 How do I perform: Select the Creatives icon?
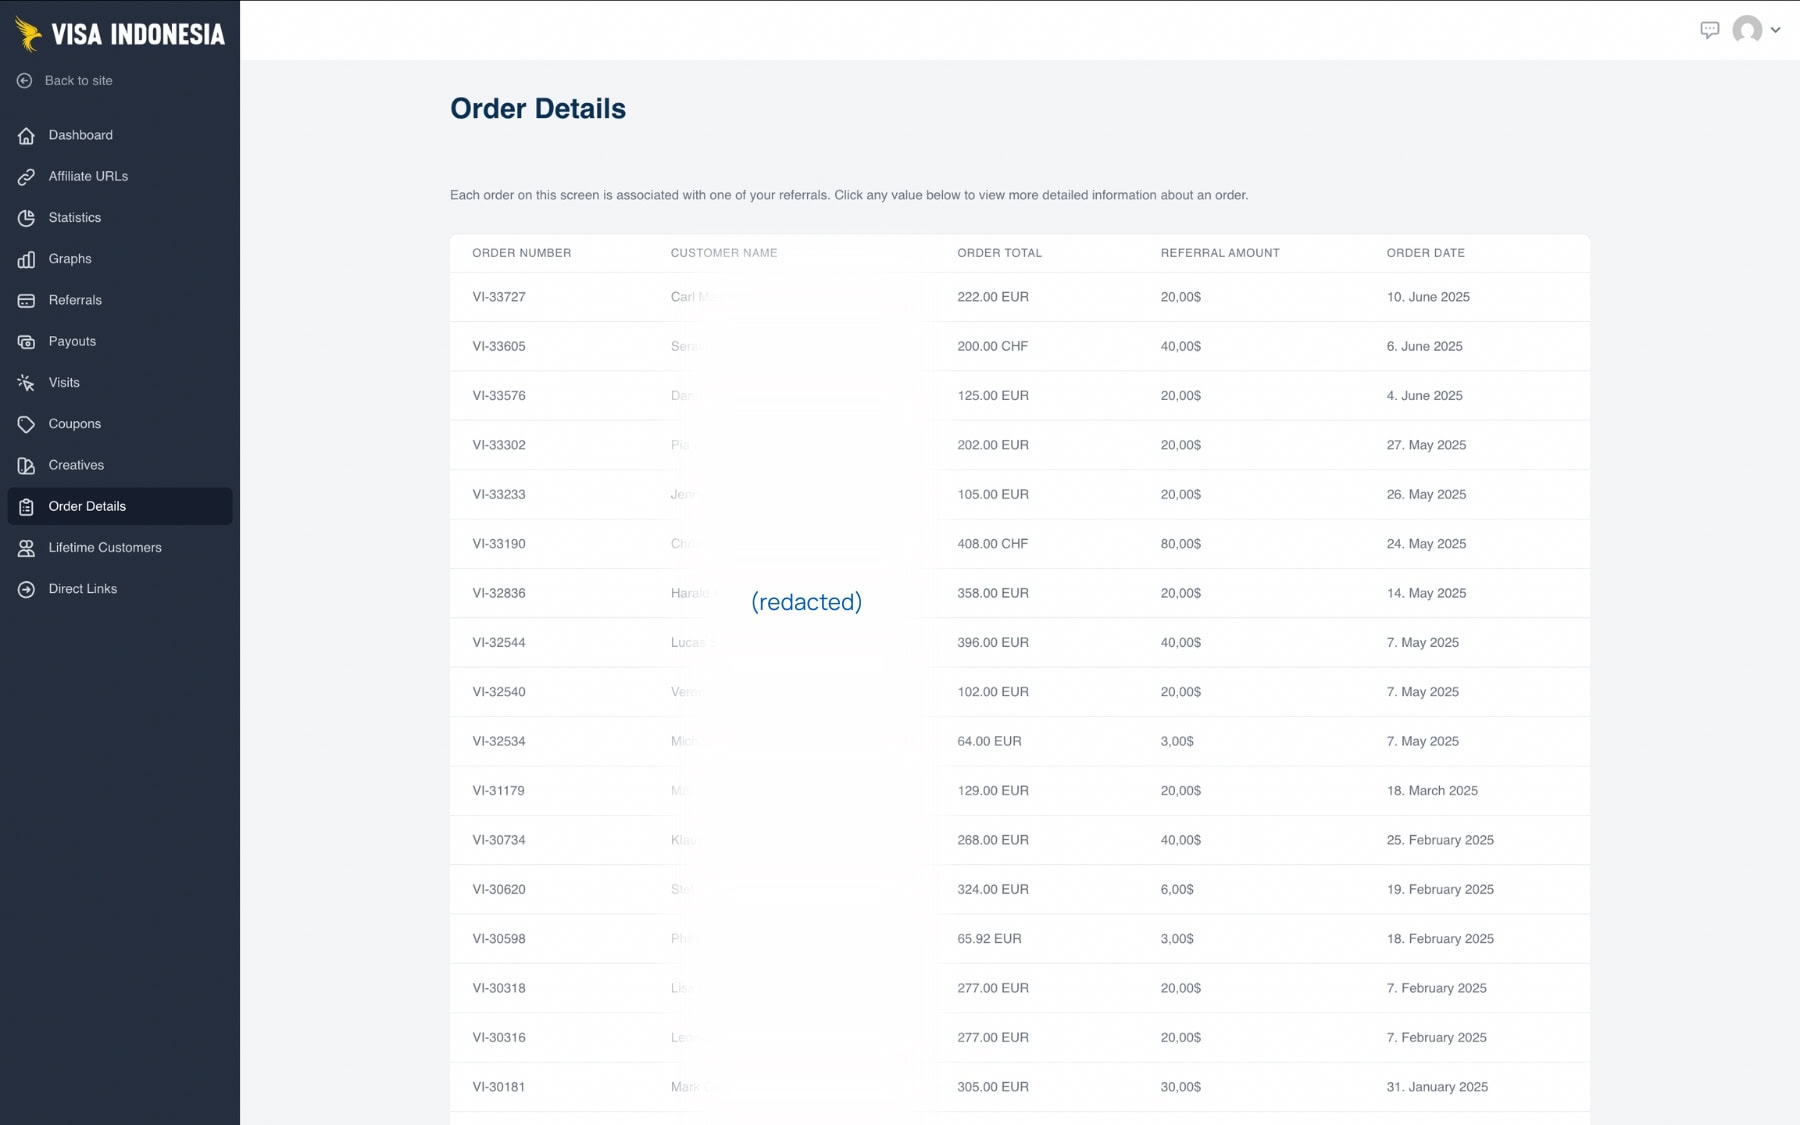tap(24, 465)
